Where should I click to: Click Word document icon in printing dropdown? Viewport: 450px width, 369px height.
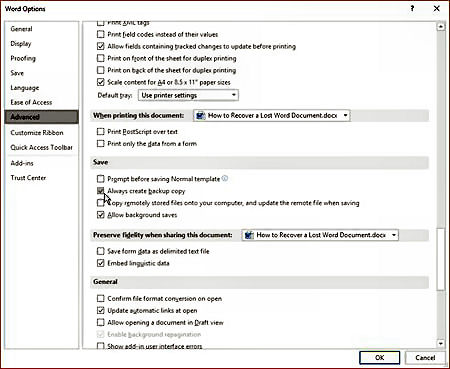pos(200,116)
